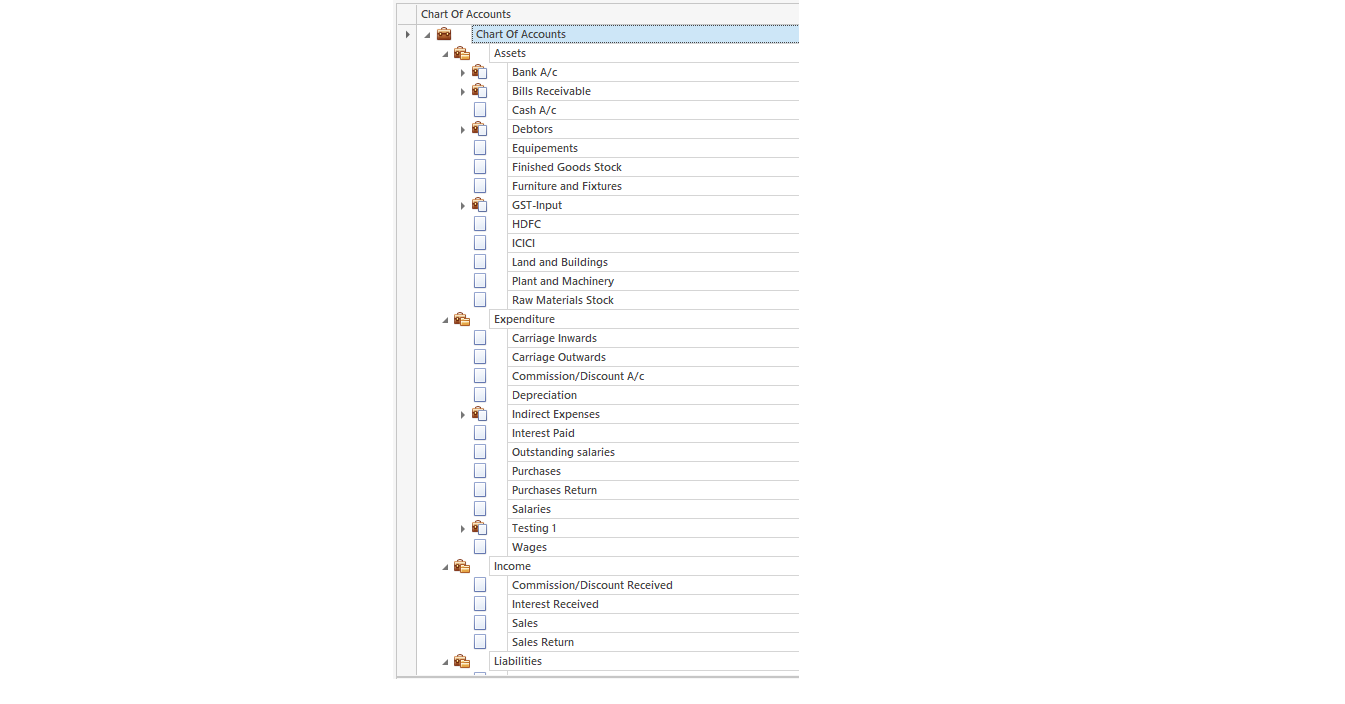The height and width of the screenshot is (704, 1345).
Task: Select the Plant and Machinery account
Action: 562,281
